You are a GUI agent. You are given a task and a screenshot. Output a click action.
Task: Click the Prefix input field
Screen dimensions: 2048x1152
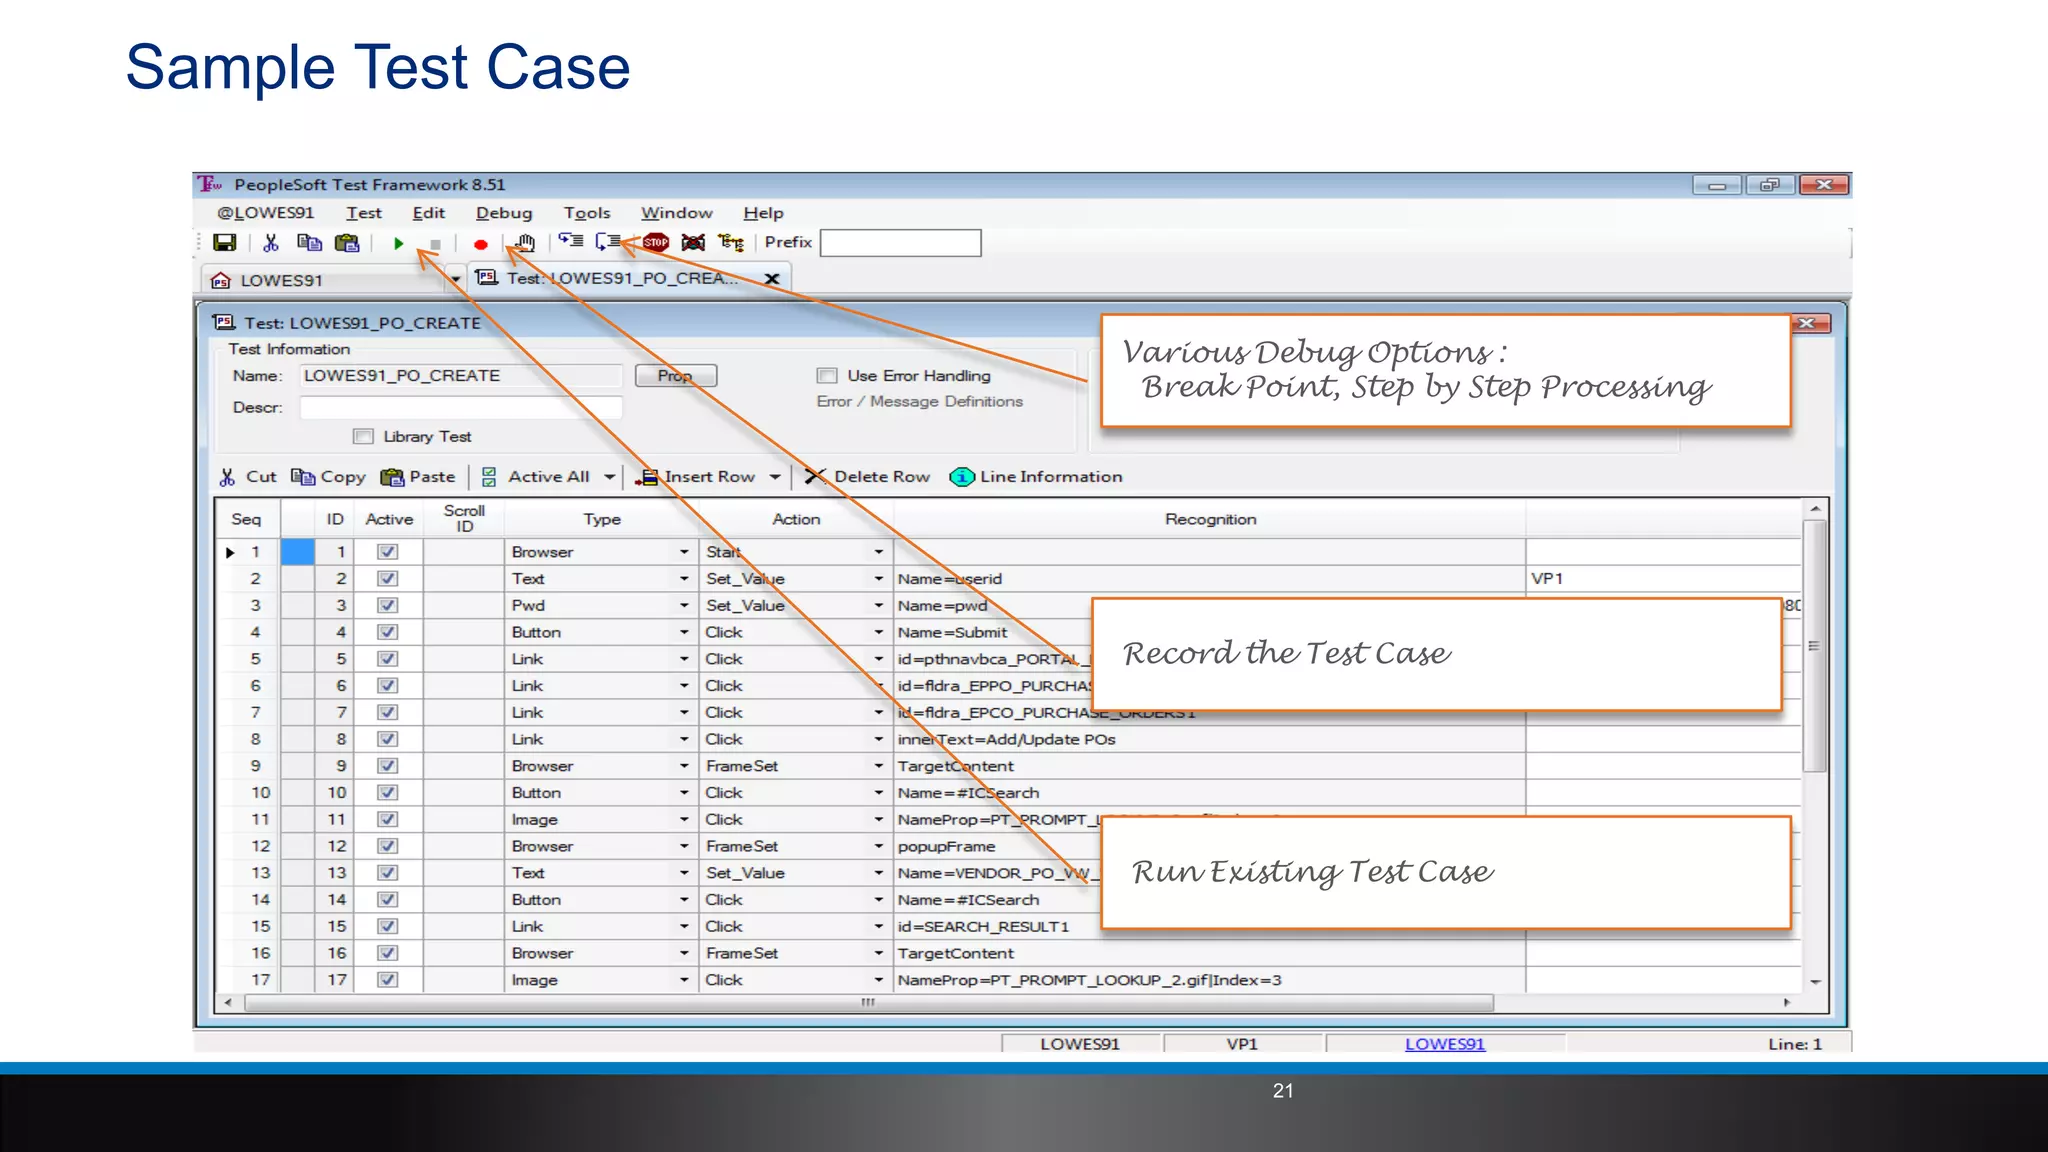tap(901, 243)
